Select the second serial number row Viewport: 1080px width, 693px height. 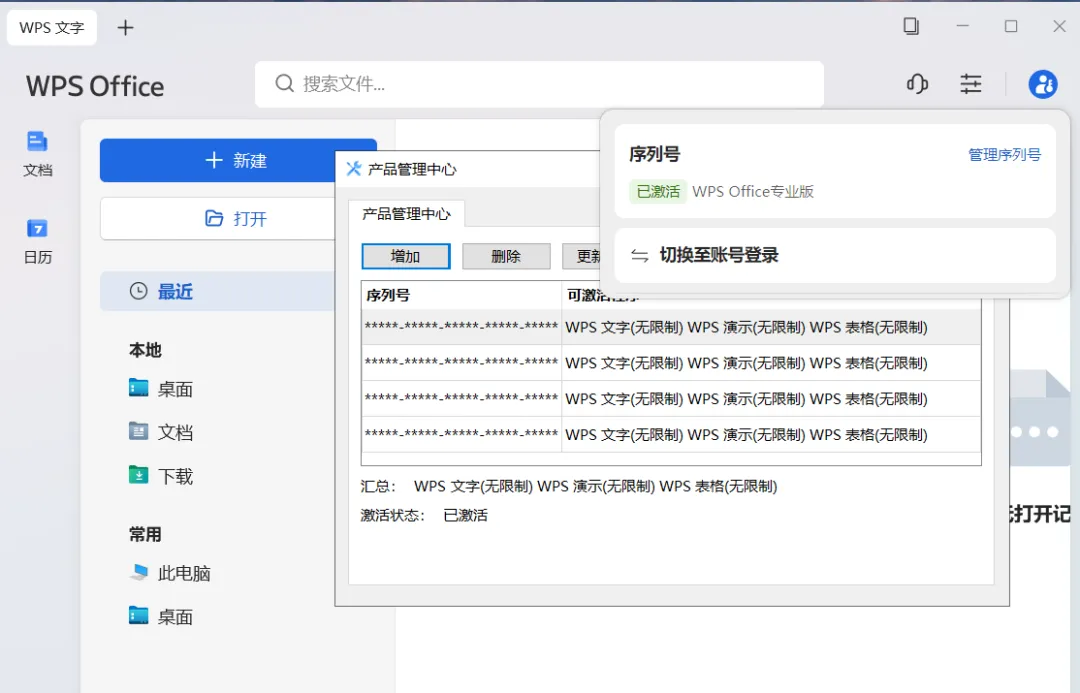click(671, 363)
